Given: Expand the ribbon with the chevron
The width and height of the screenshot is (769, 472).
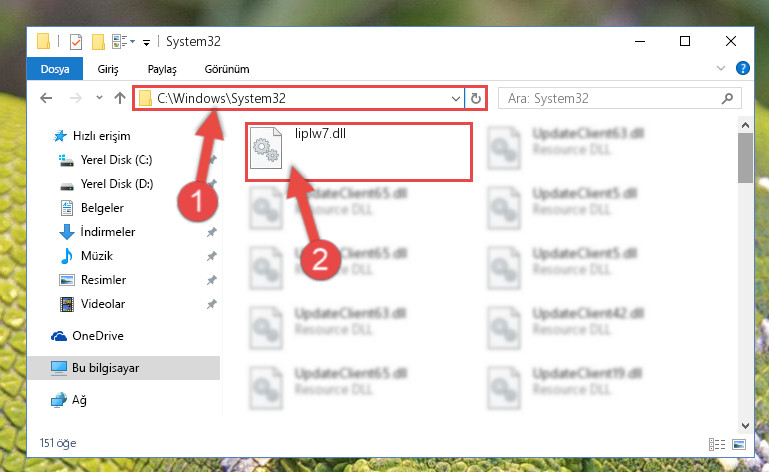Looking at the screenshot, I should point(720,68).
